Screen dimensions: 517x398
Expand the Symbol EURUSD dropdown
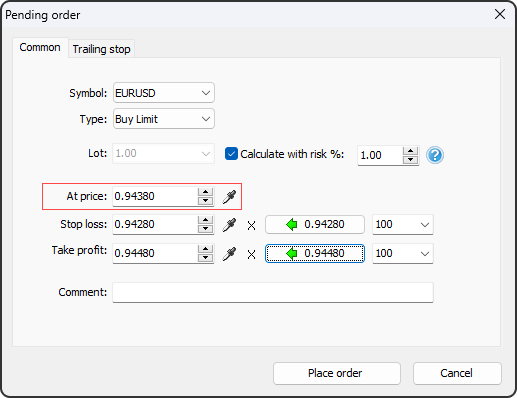coord(164,93)
